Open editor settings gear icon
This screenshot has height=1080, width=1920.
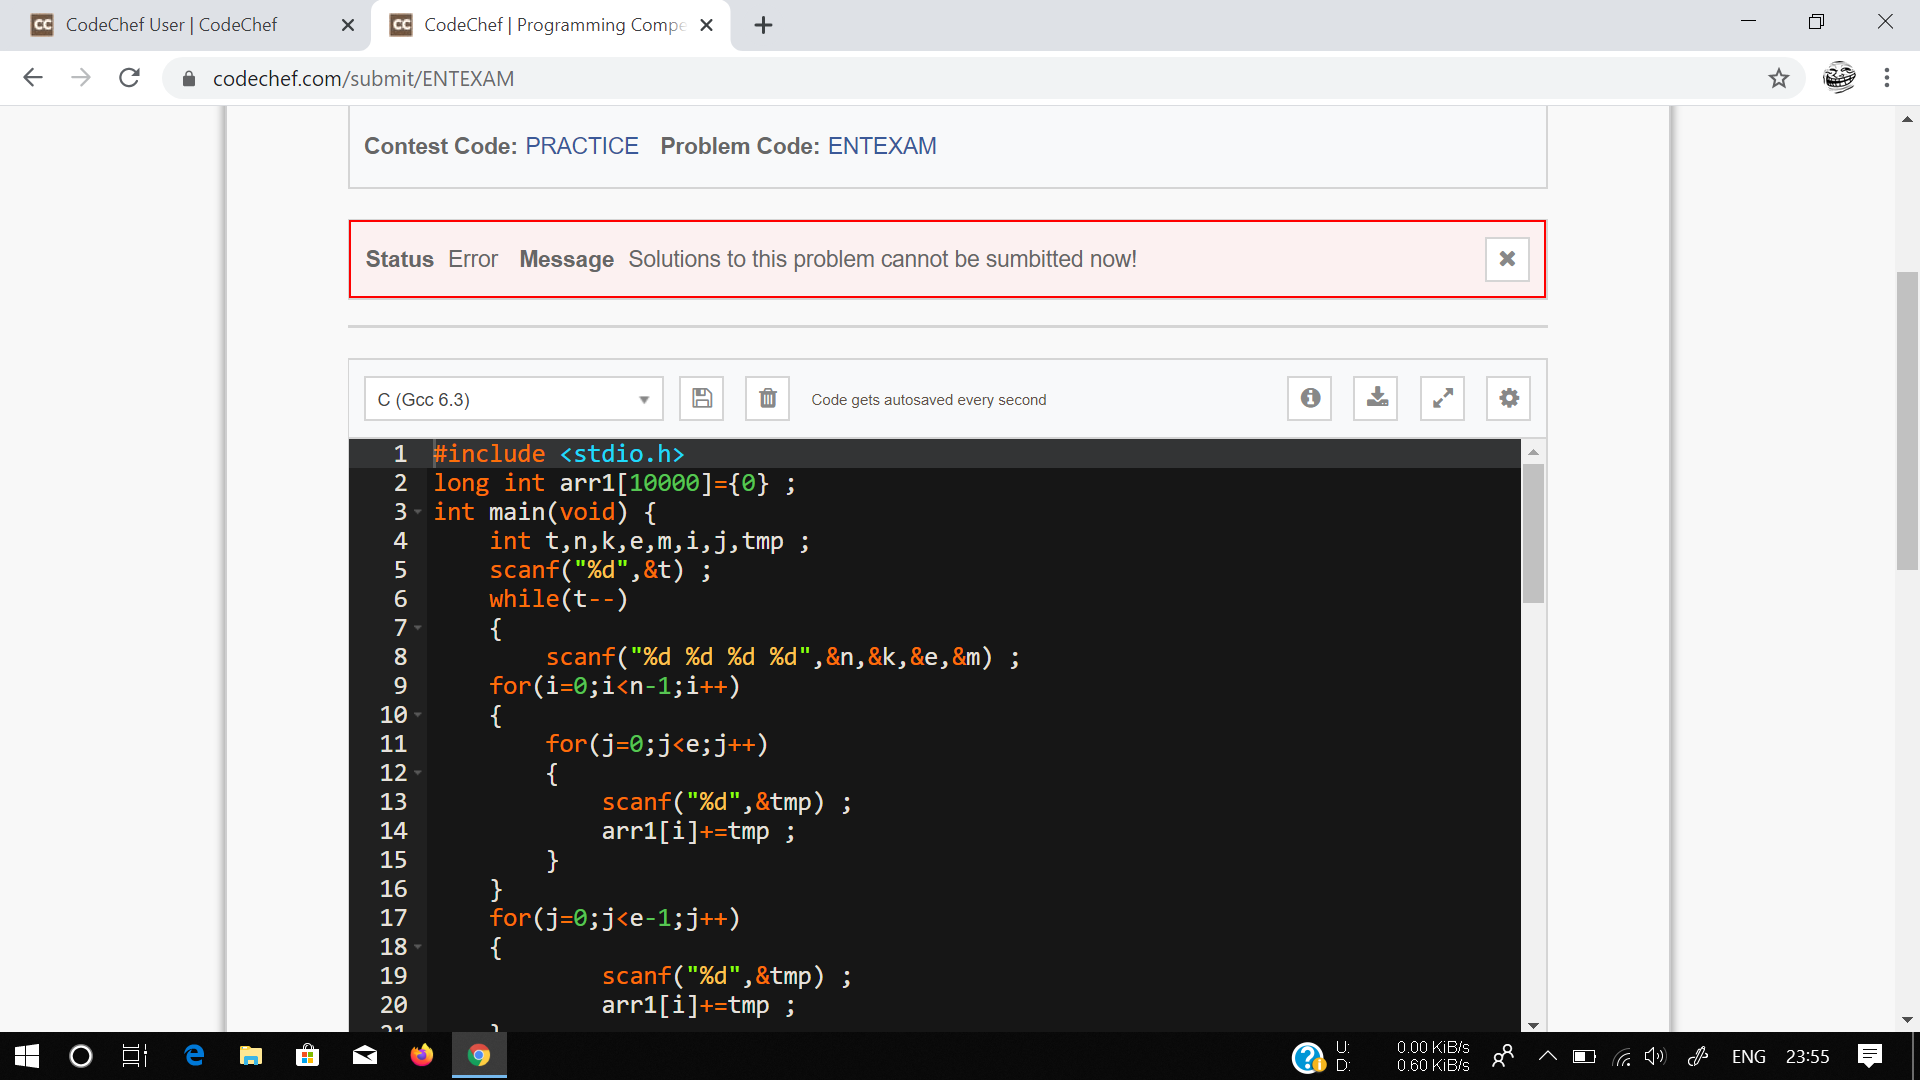(1508, 398)
